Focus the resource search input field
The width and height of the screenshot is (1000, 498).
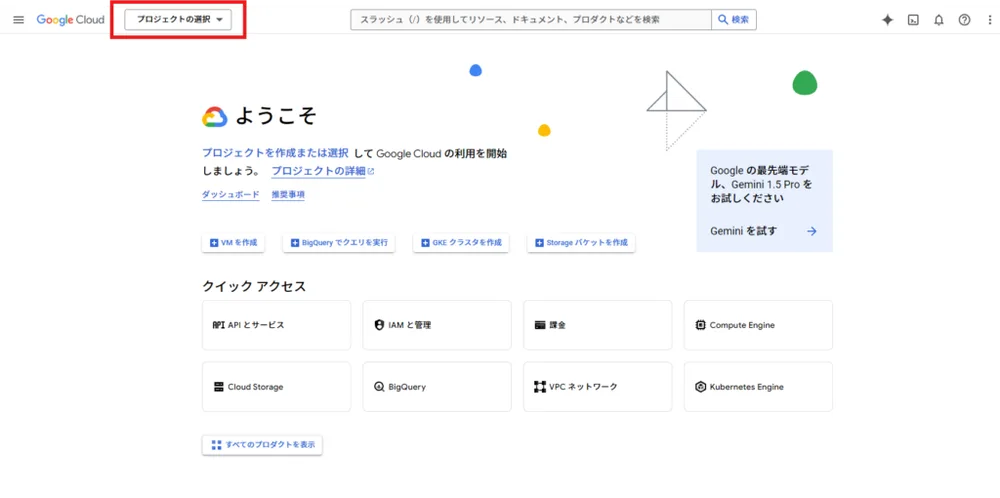click(x=531, y=20)
